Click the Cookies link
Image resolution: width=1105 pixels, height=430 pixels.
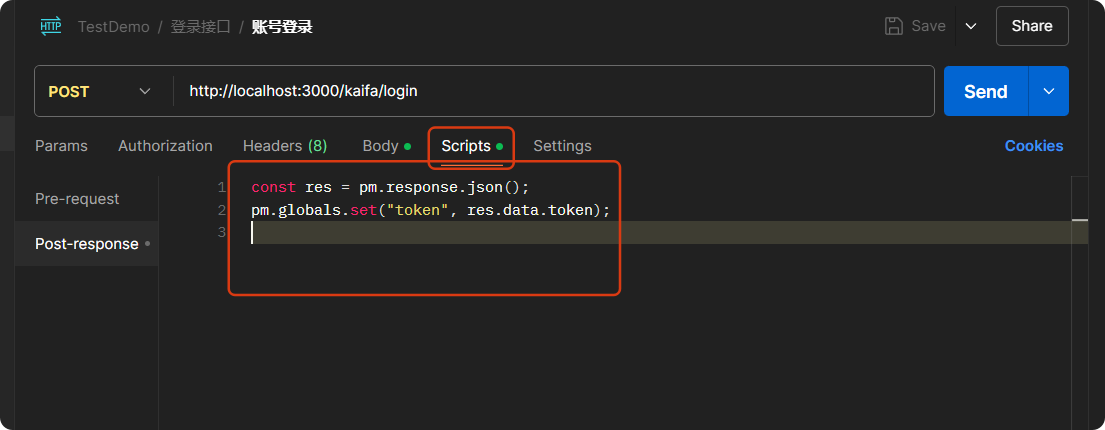[x=1033, y=146]
